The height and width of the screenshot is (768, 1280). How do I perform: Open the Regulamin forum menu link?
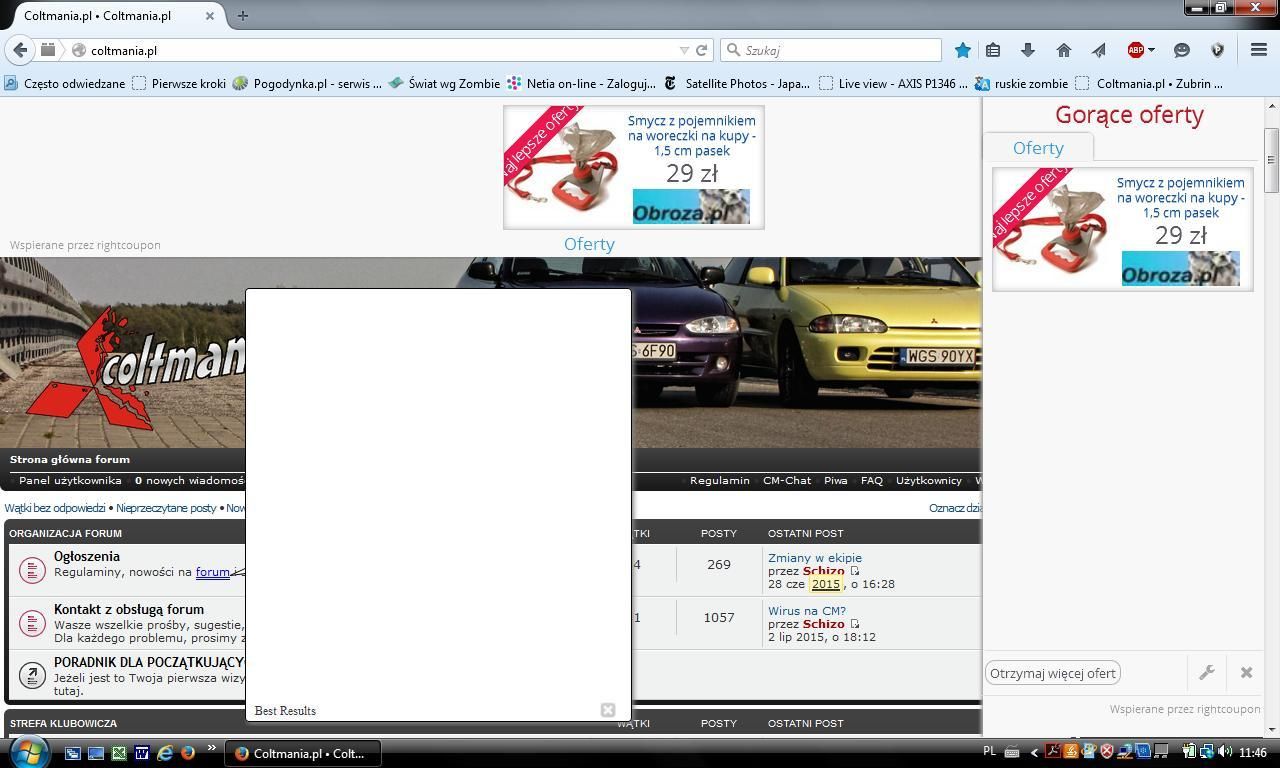(719, 481)
